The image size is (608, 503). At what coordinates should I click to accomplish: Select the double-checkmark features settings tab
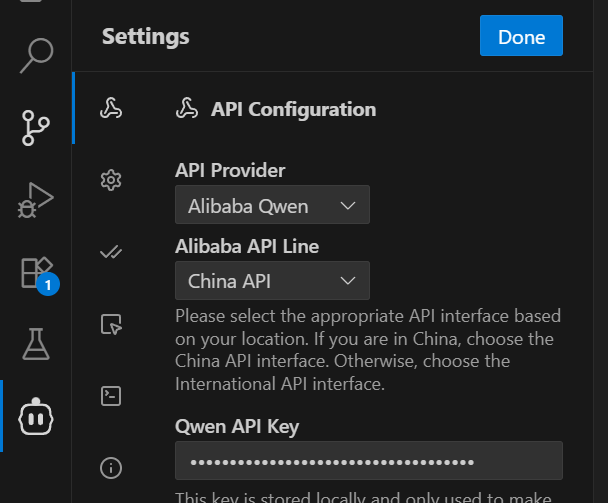111,252
